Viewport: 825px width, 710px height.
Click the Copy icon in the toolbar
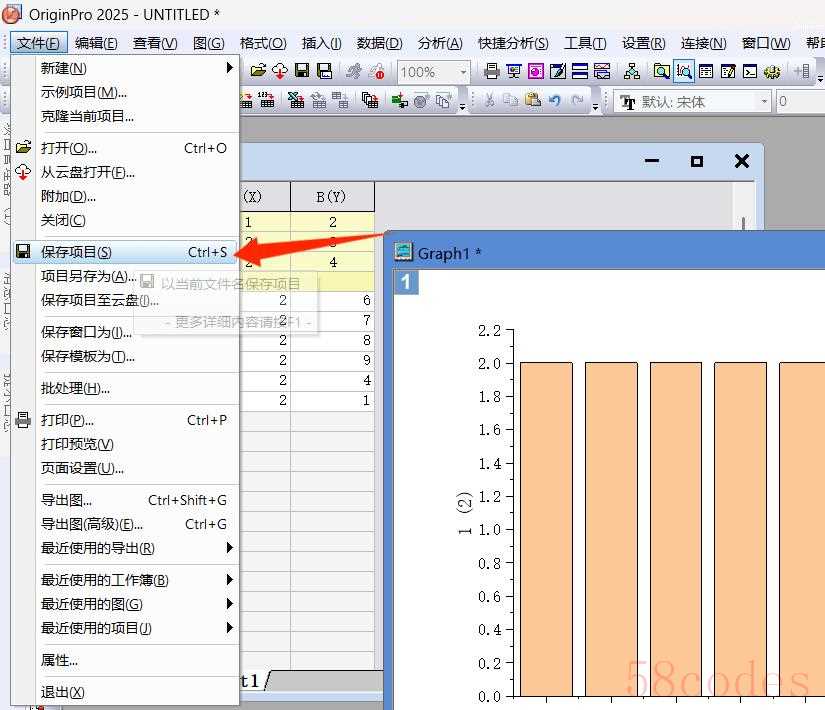click(511, 100)
